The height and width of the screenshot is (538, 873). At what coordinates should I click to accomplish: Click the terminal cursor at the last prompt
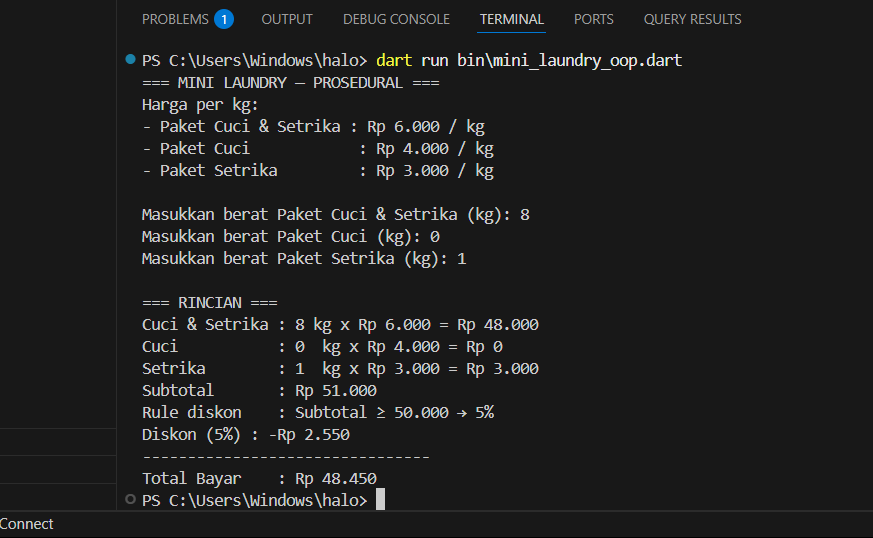[x=380, y=499]
